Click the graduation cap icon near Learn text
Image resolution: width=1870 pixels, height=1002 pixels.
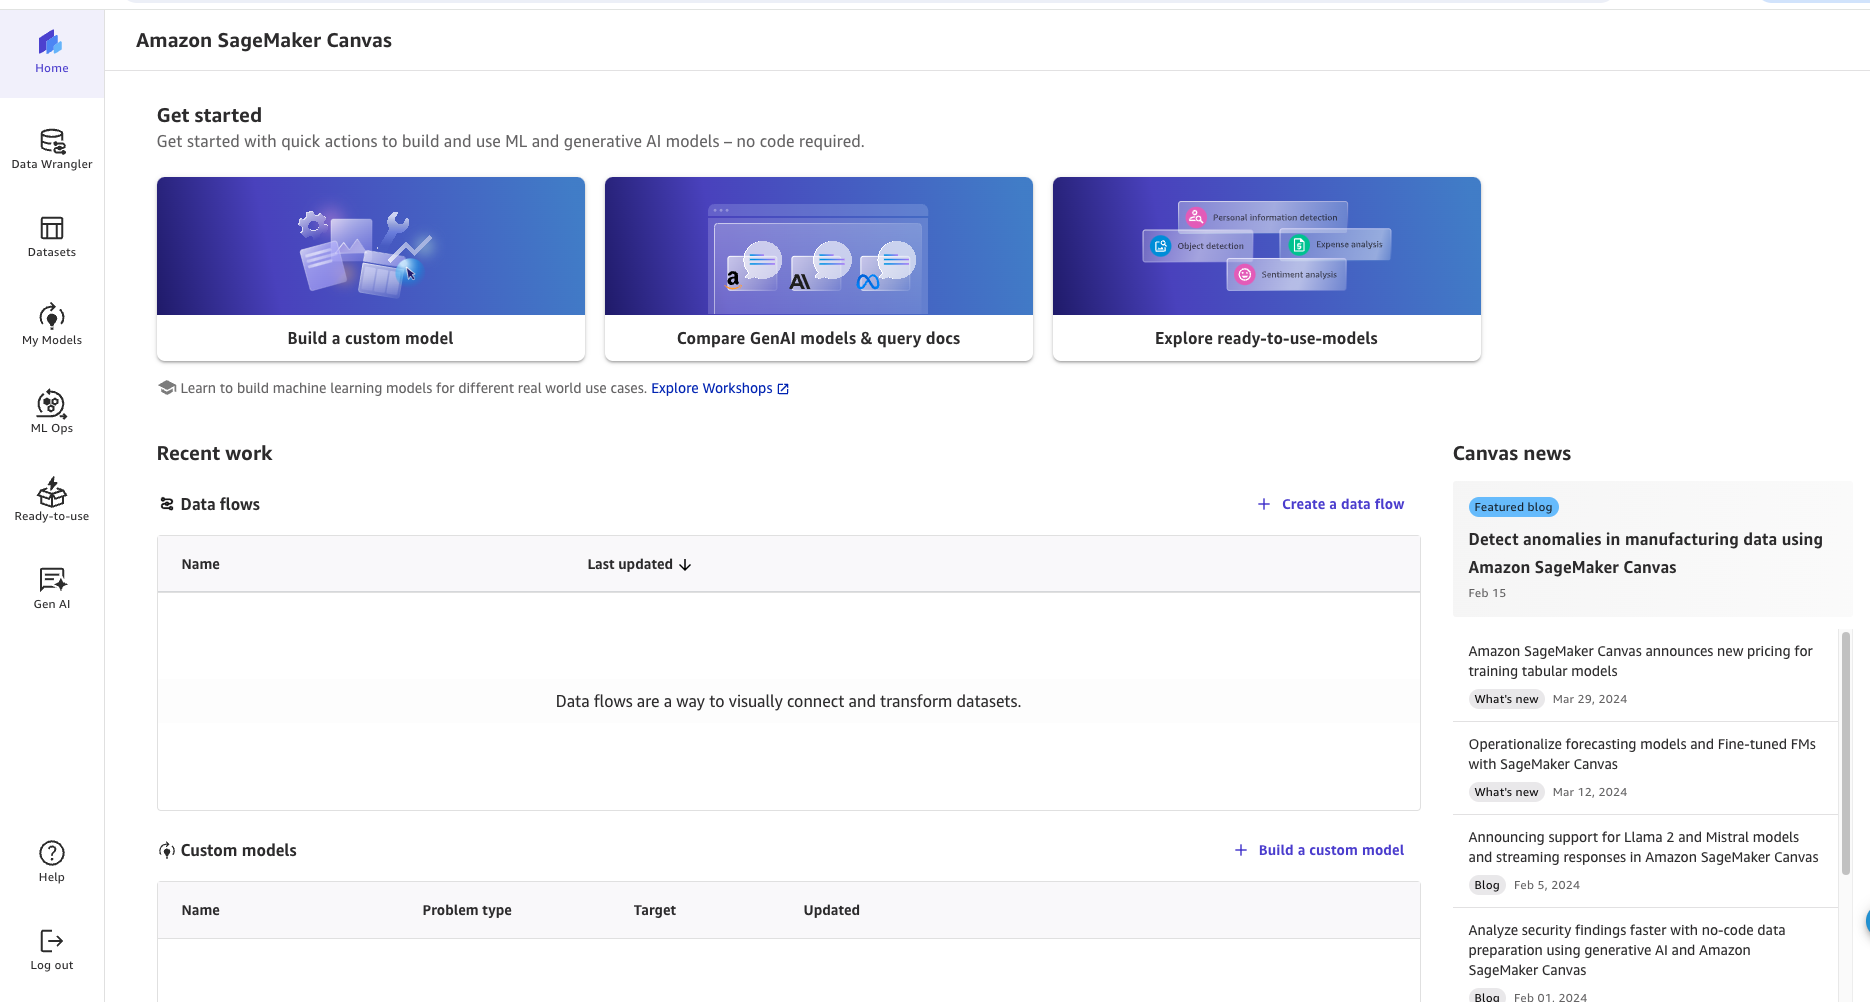pos(167,388)
